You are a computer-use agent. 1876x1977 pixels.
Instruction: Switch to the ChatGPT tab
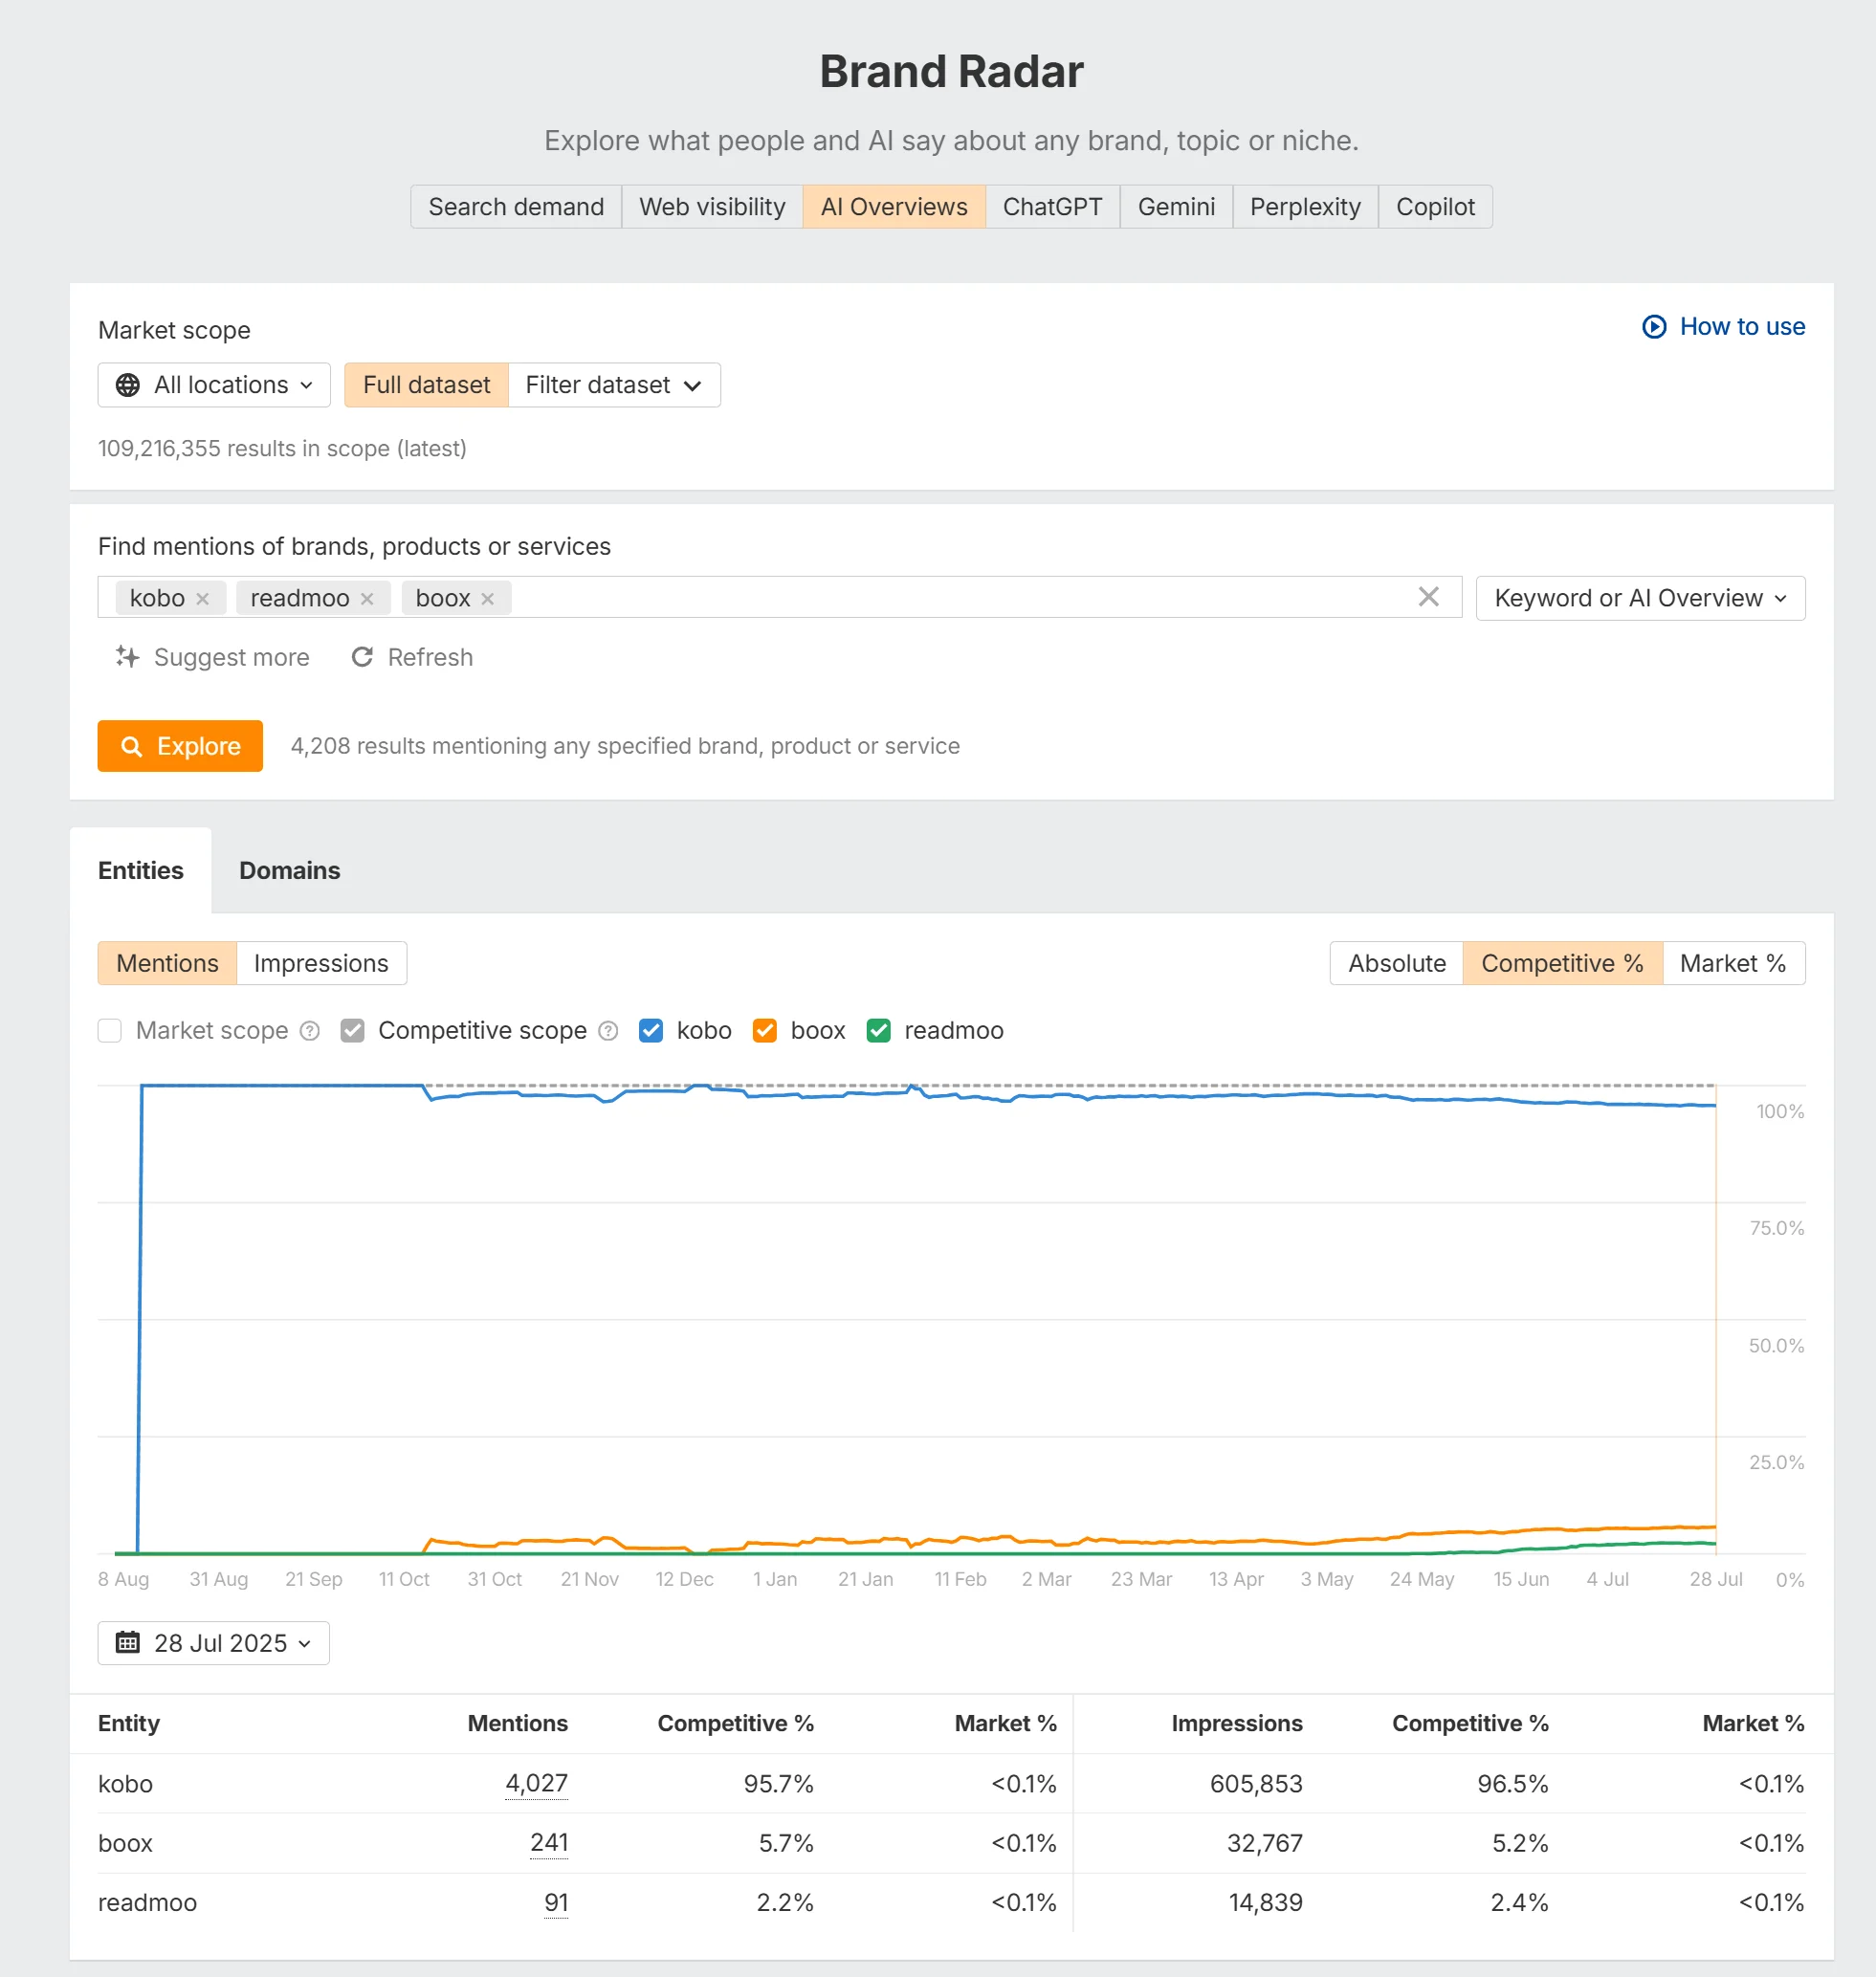1052,207
